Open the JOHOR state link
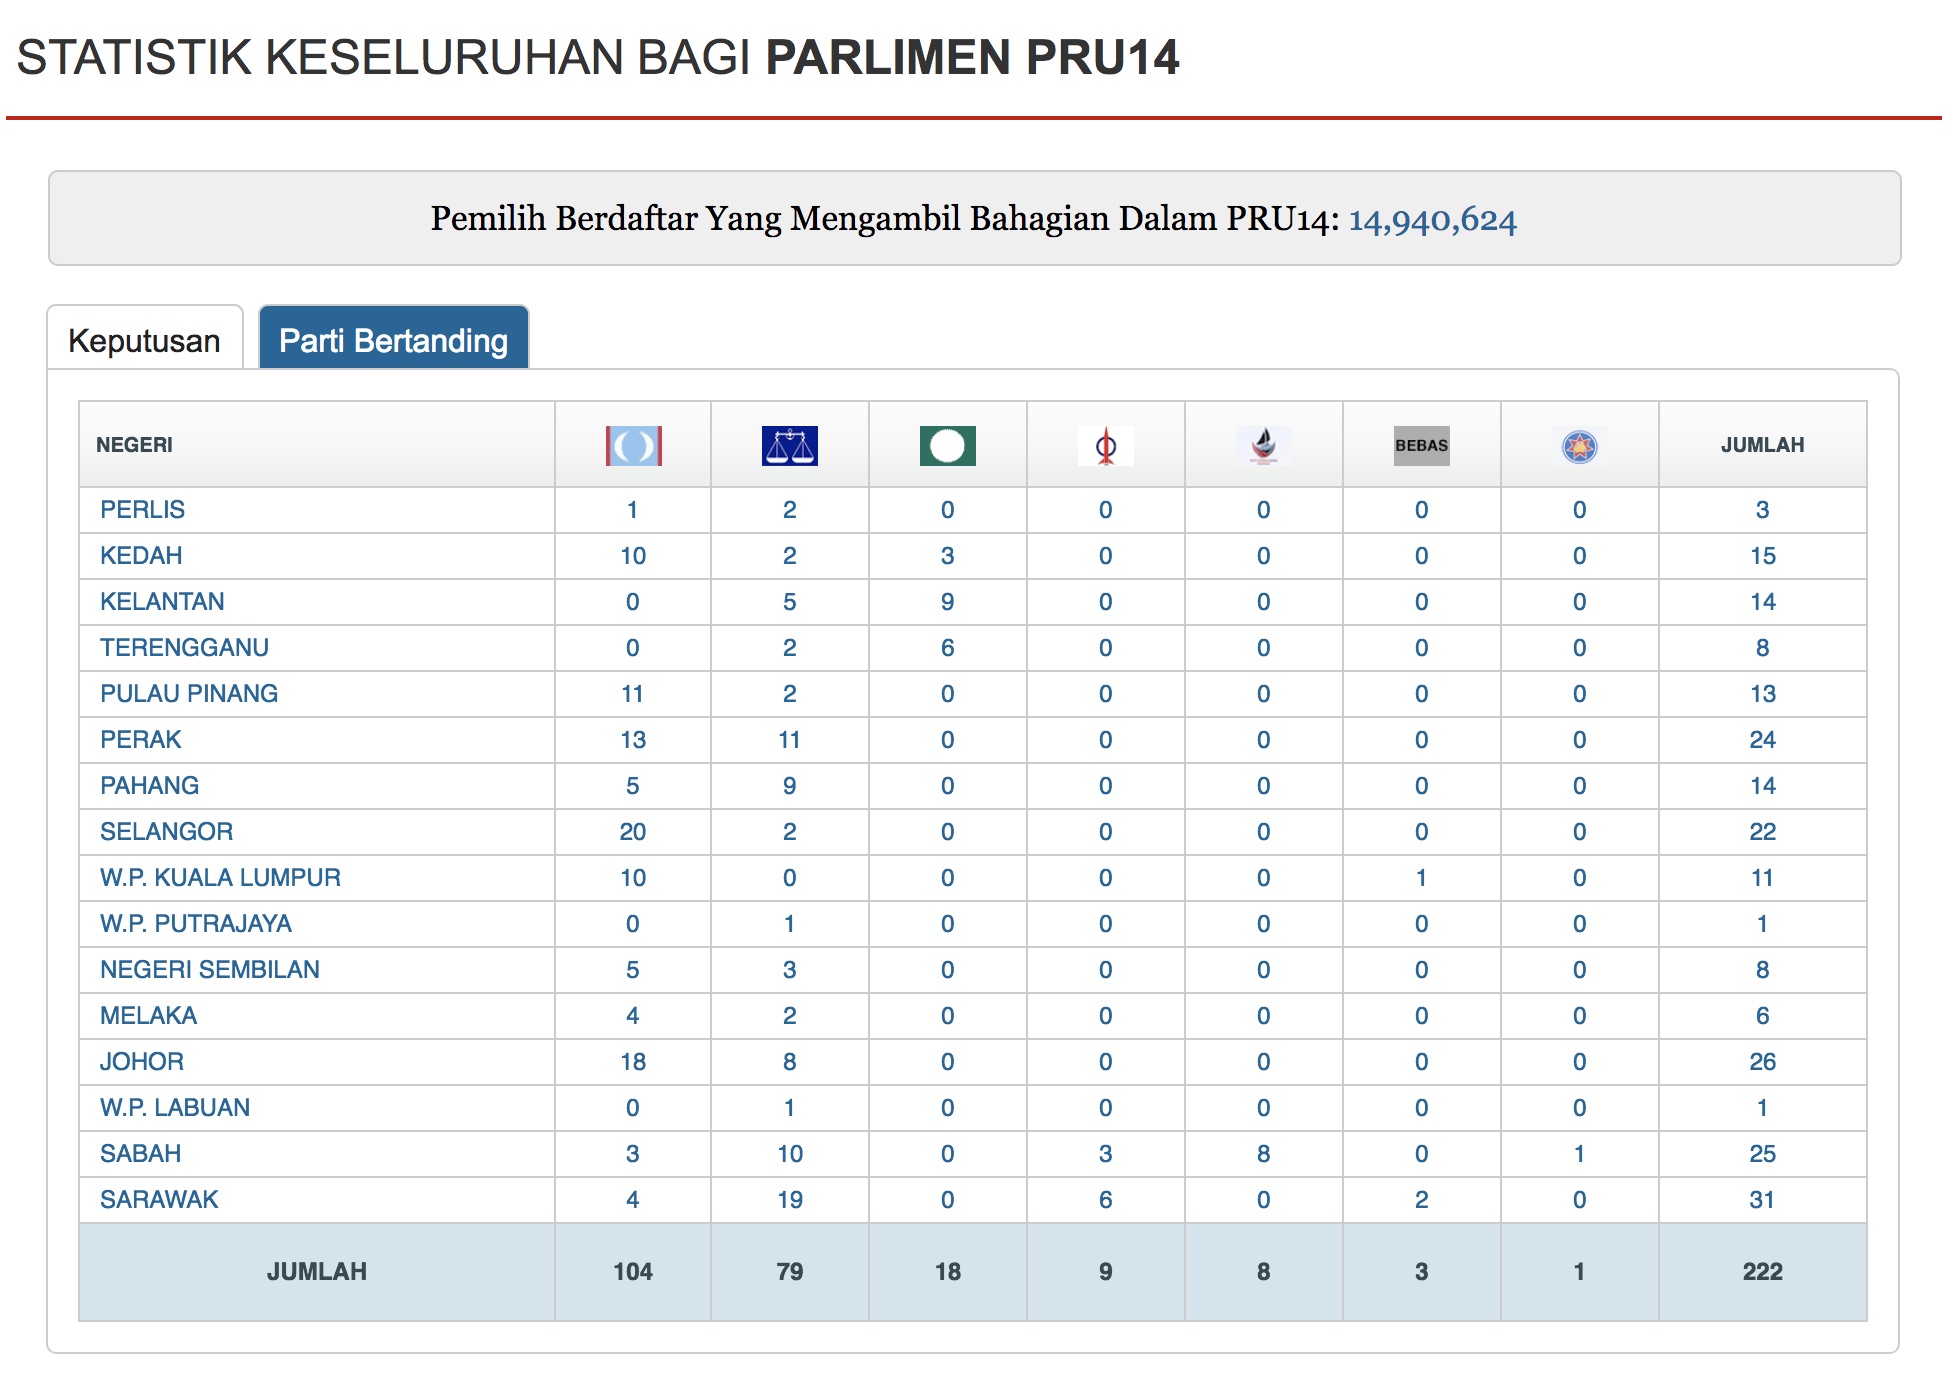This screenshot has height=1396, width=1948. pos(142,1062)
